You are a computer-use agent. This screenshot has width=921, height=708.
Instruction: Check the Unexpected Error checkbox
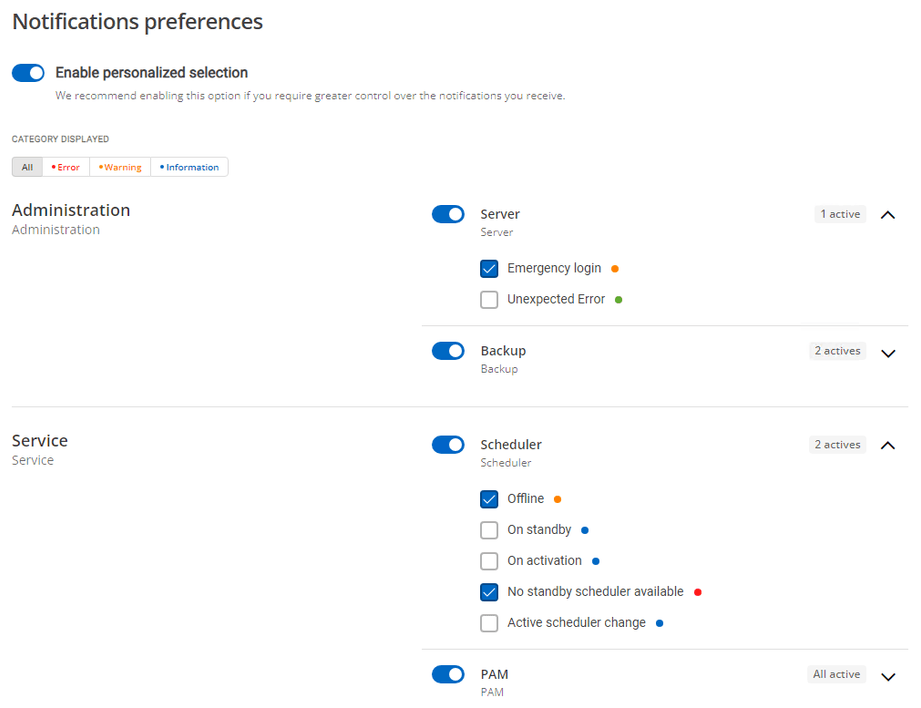(x=489, y=300)
